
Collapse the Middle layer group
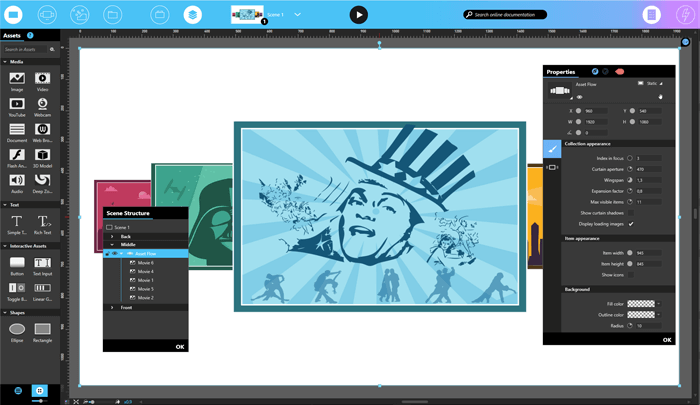[x=112, y=245]
